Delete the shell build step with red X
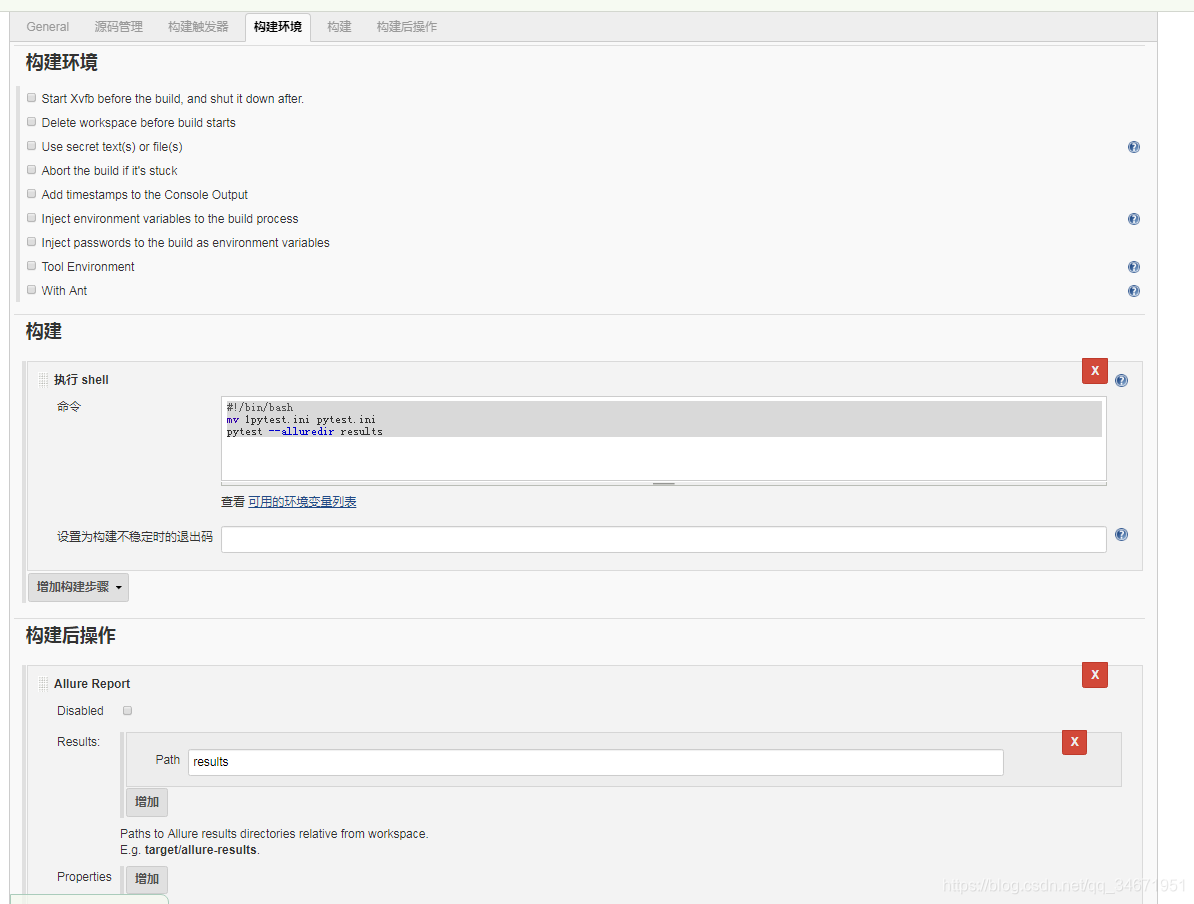Viewport: 1194px width, 904px height. coord(1095,371)
